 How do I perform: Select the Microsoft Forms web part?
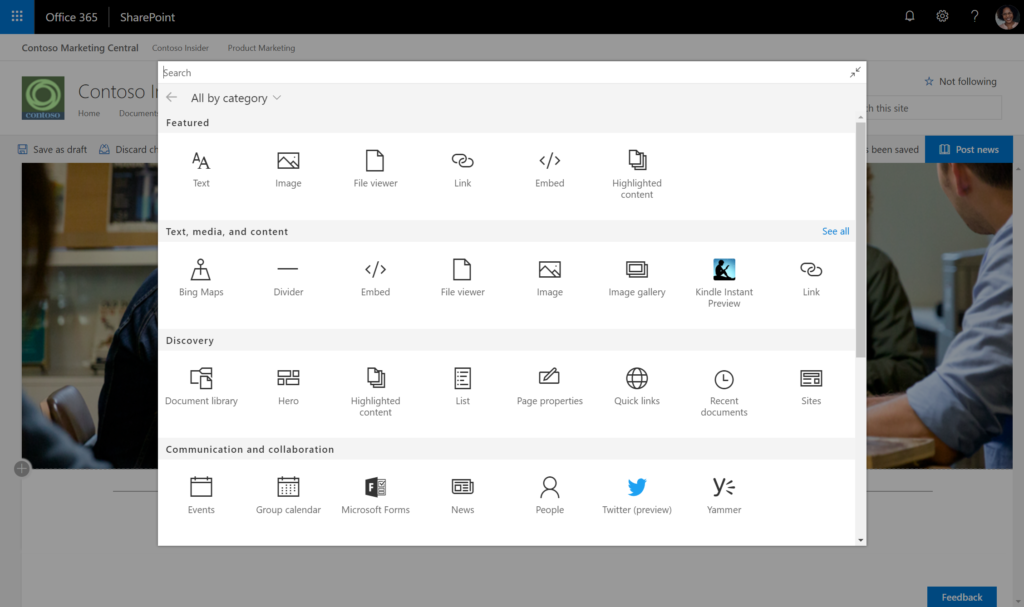click(x=376, y=496)
